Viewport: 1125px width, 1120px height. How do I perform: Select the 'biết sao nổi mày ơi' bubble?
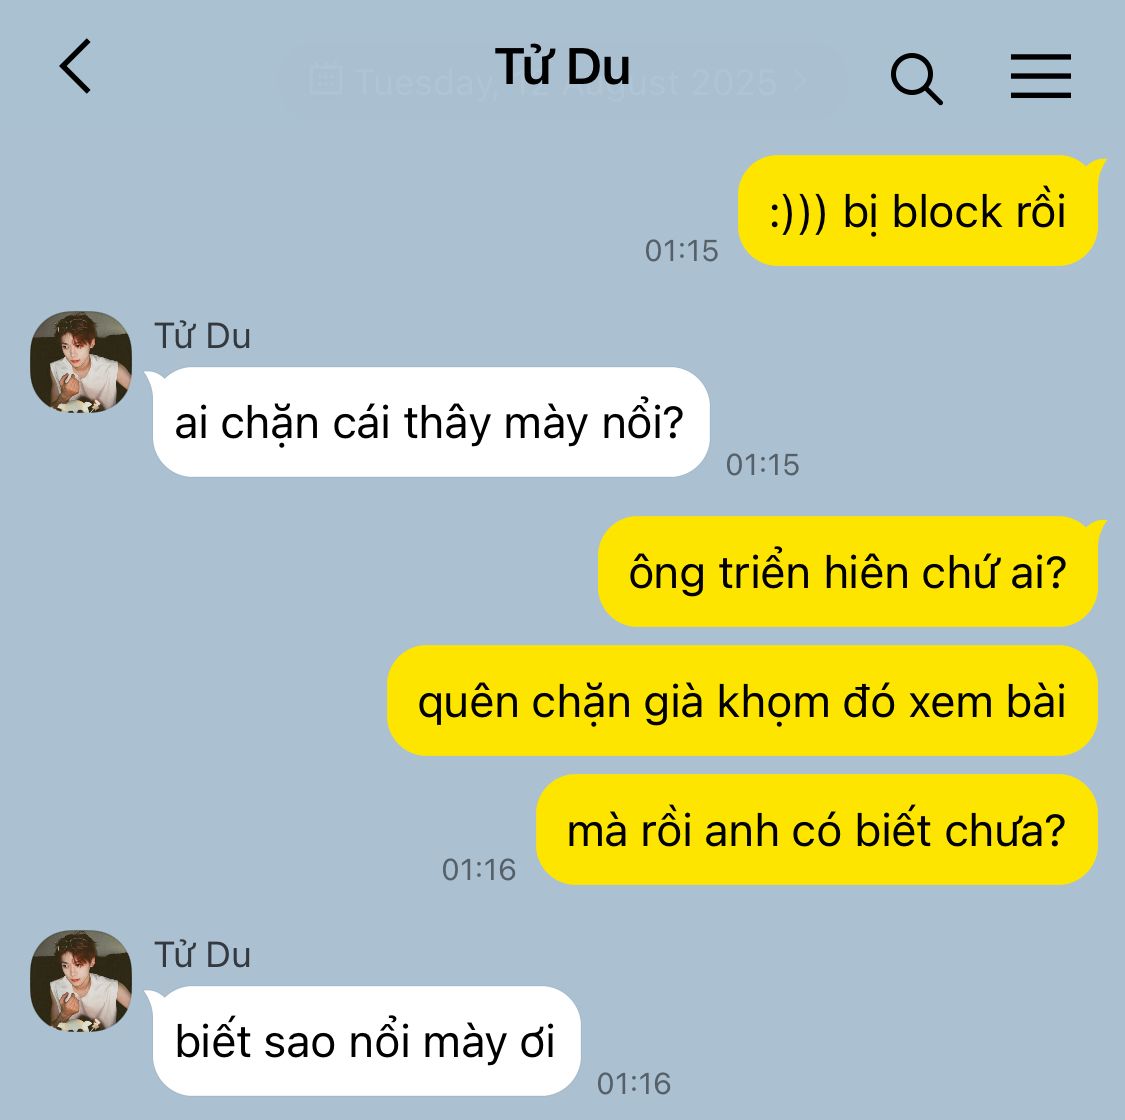(x=364, y=1041)
